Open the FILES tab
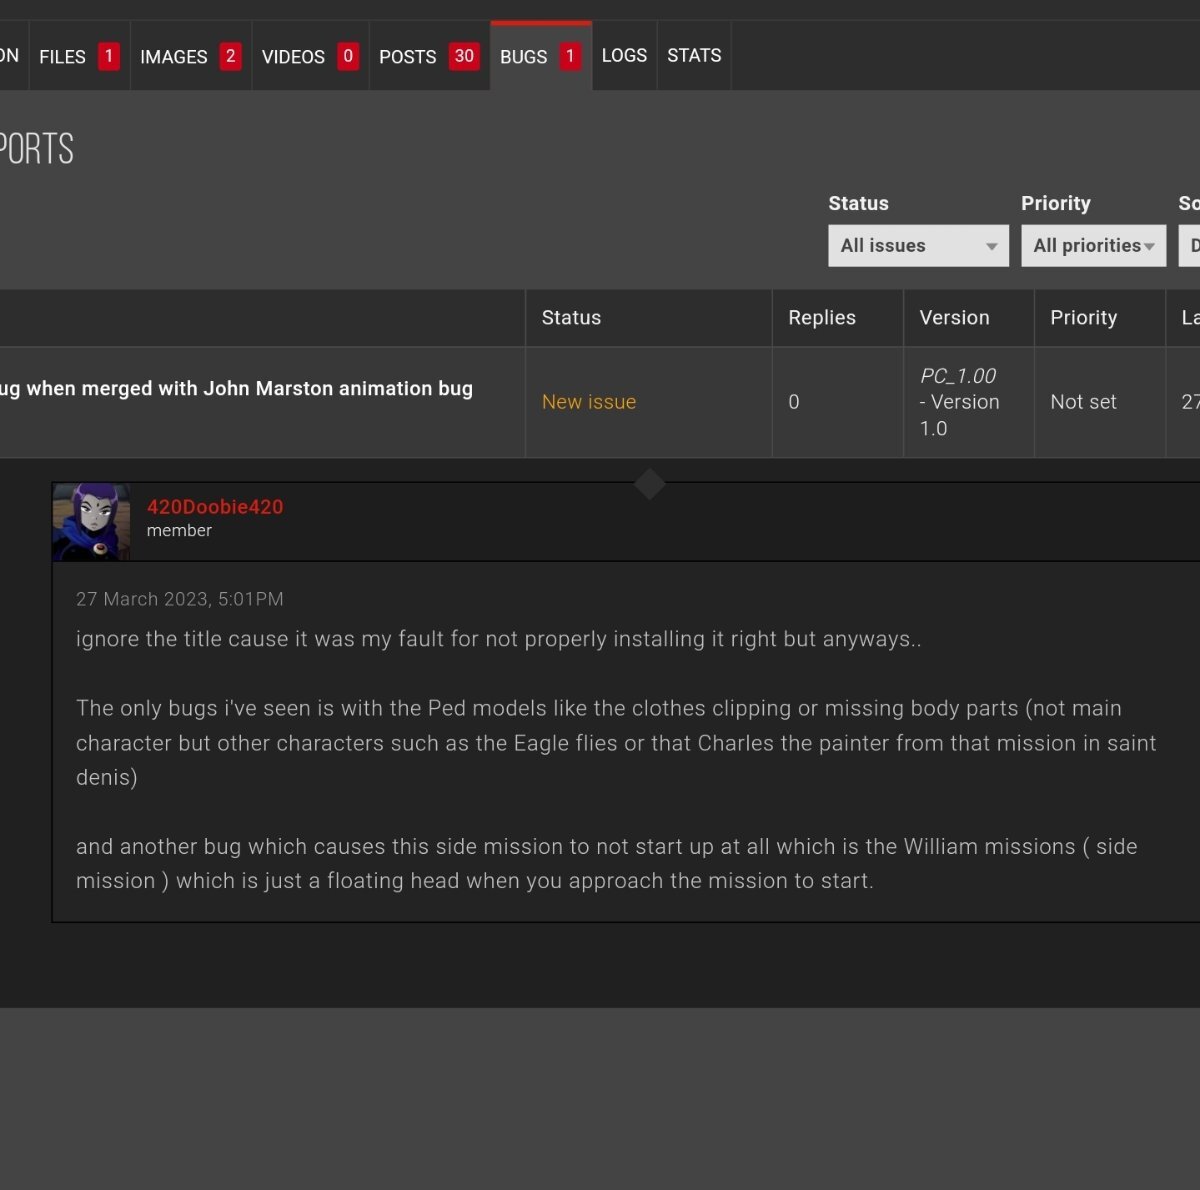1200x1190 pixels. tap(78, 57)
